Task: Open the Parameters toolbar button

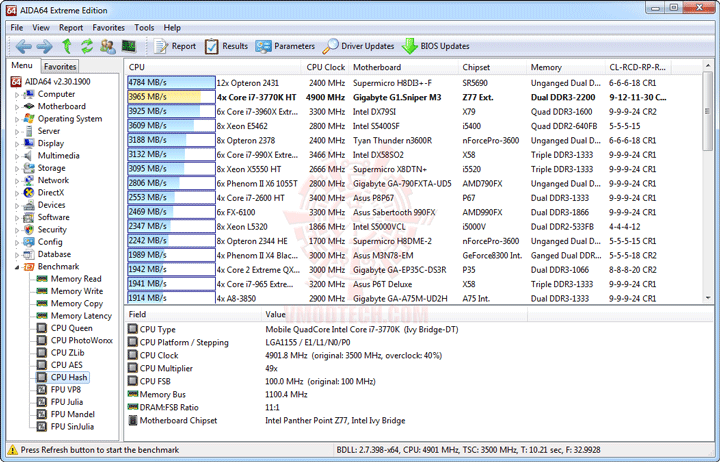Action: [x=285, y=46]
